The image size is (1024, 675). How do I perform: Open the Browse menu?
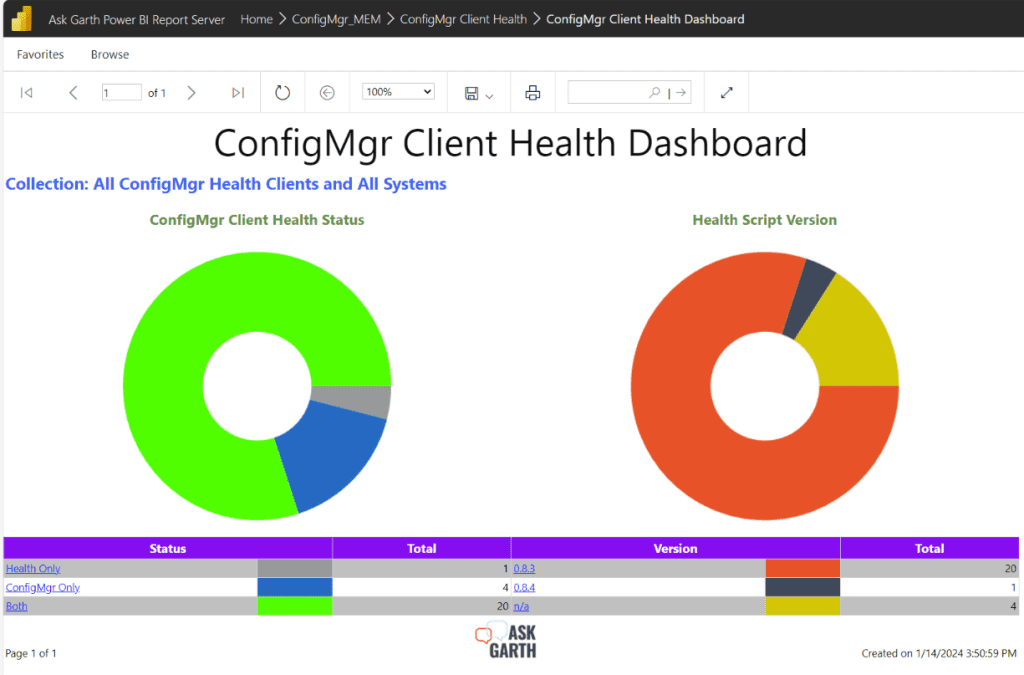[x=110, y=54]
